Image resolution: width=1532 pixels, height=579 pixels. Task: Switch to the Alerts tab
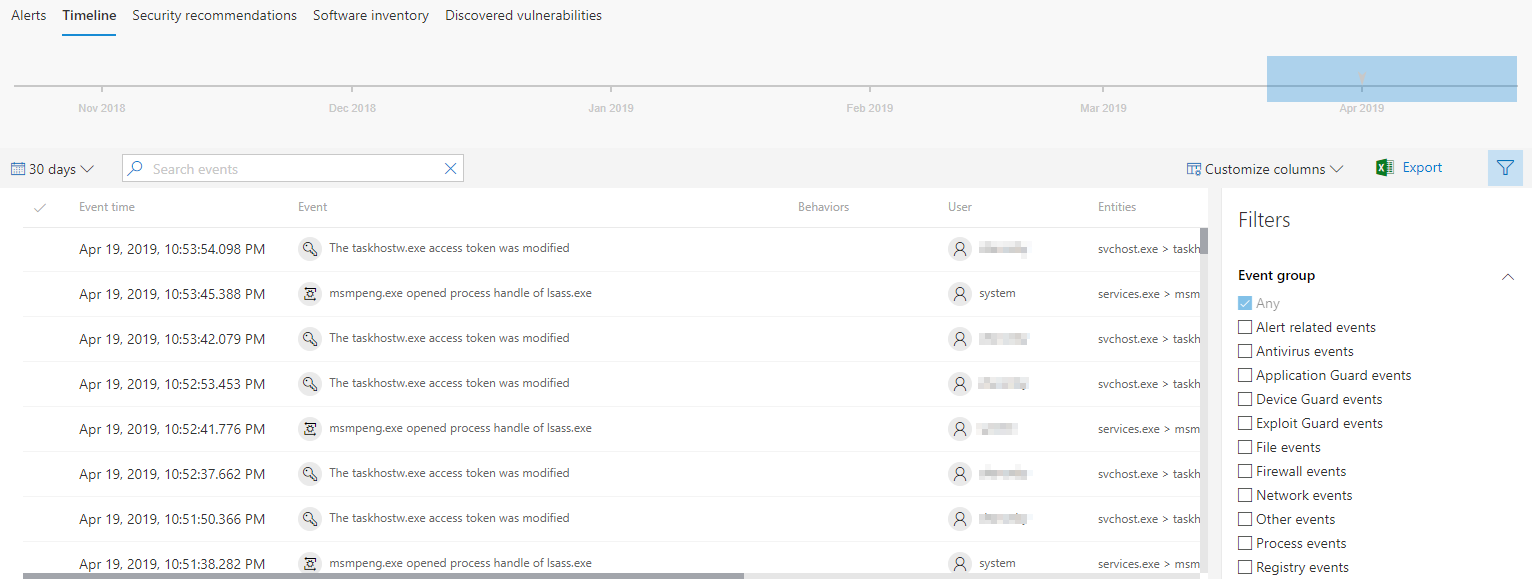pos(28,16)
